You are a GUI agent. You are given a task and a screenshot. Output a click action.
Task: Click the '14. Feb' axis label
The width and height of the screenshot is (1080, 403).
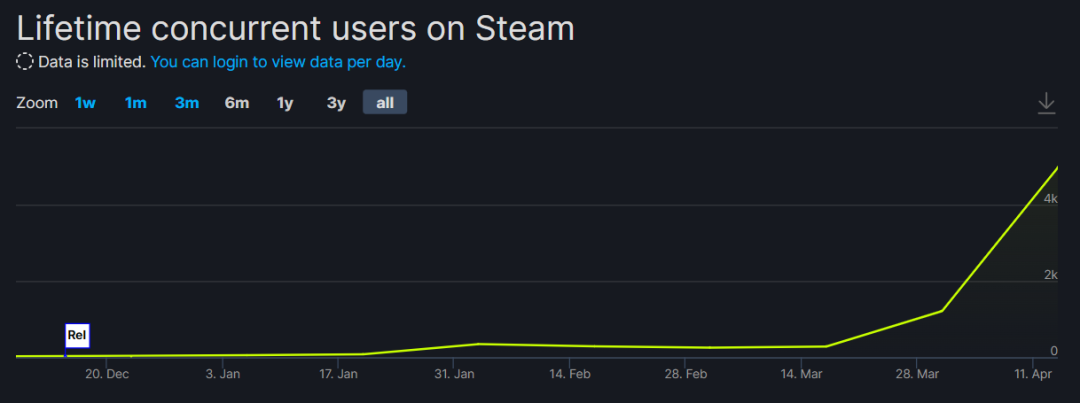[570, 375]
